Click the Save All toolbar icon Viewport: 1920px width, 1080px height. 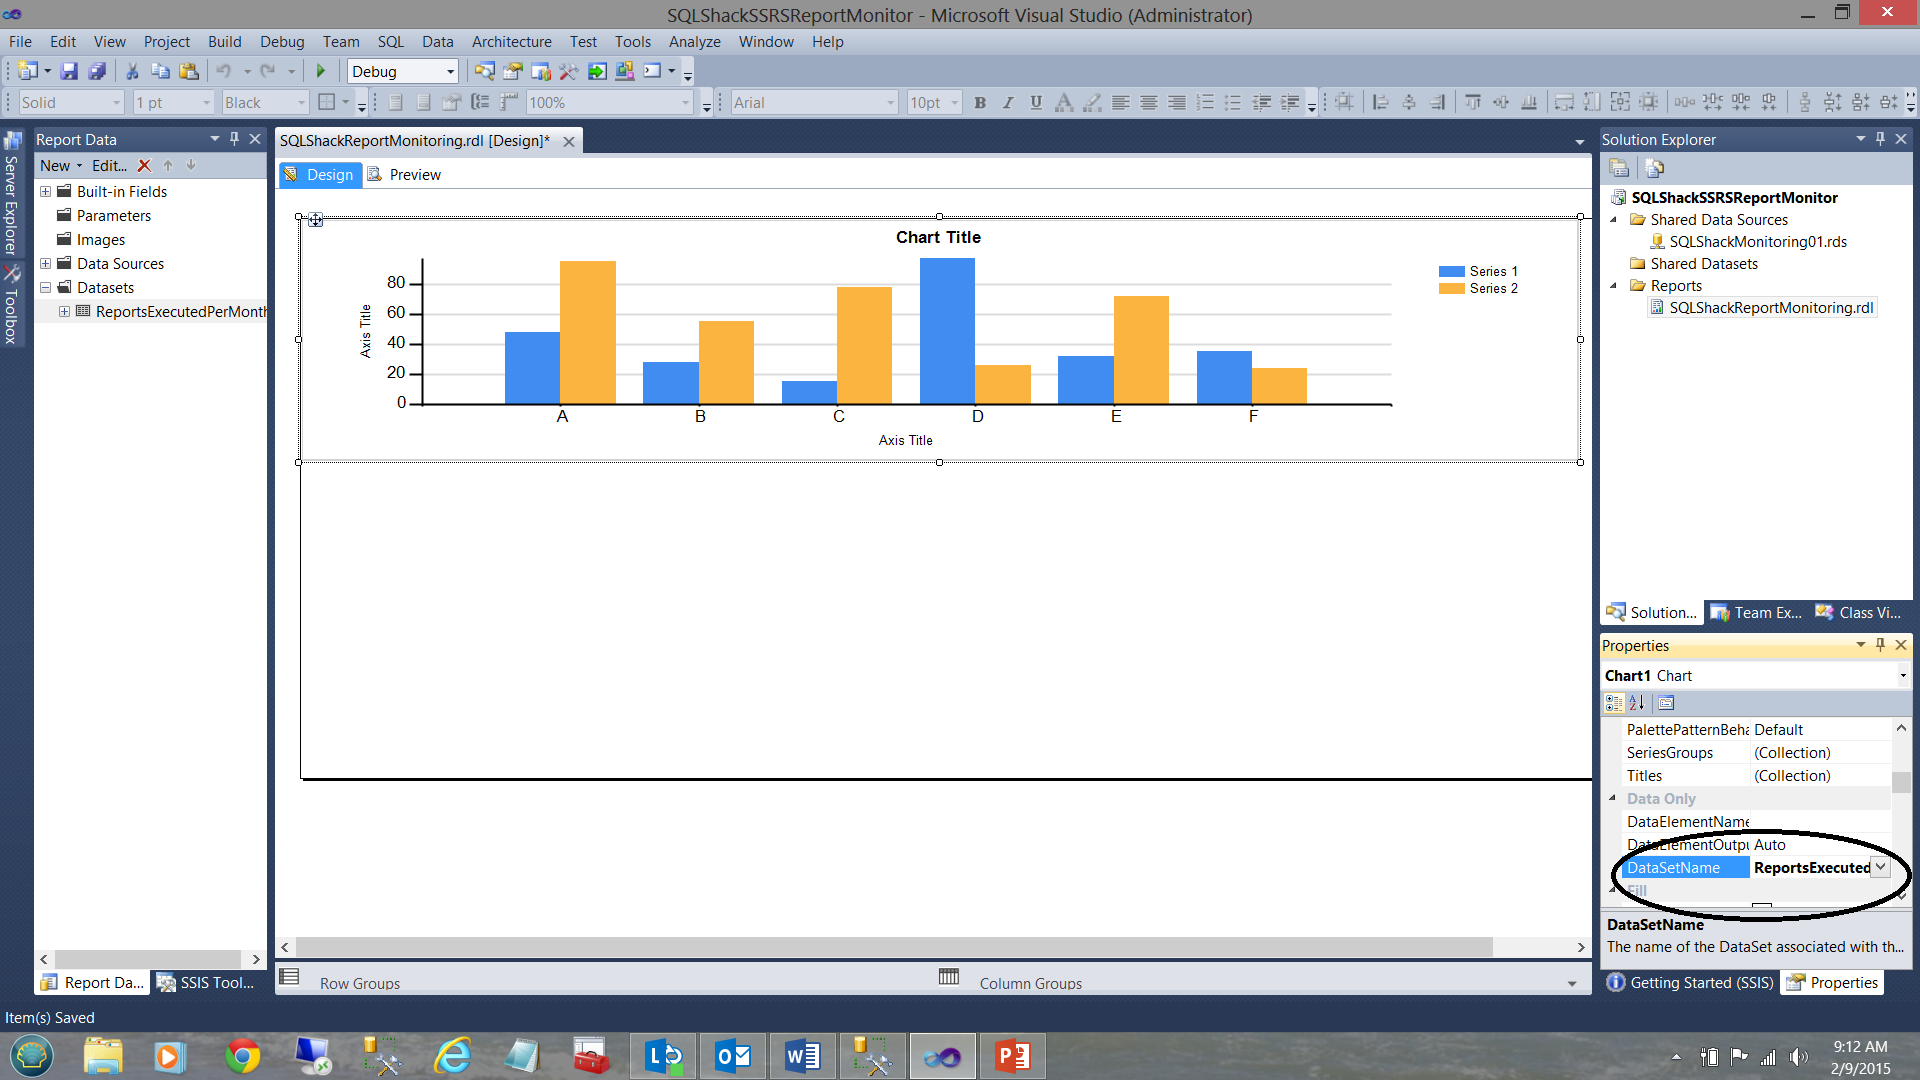click(x=97, y=71)
